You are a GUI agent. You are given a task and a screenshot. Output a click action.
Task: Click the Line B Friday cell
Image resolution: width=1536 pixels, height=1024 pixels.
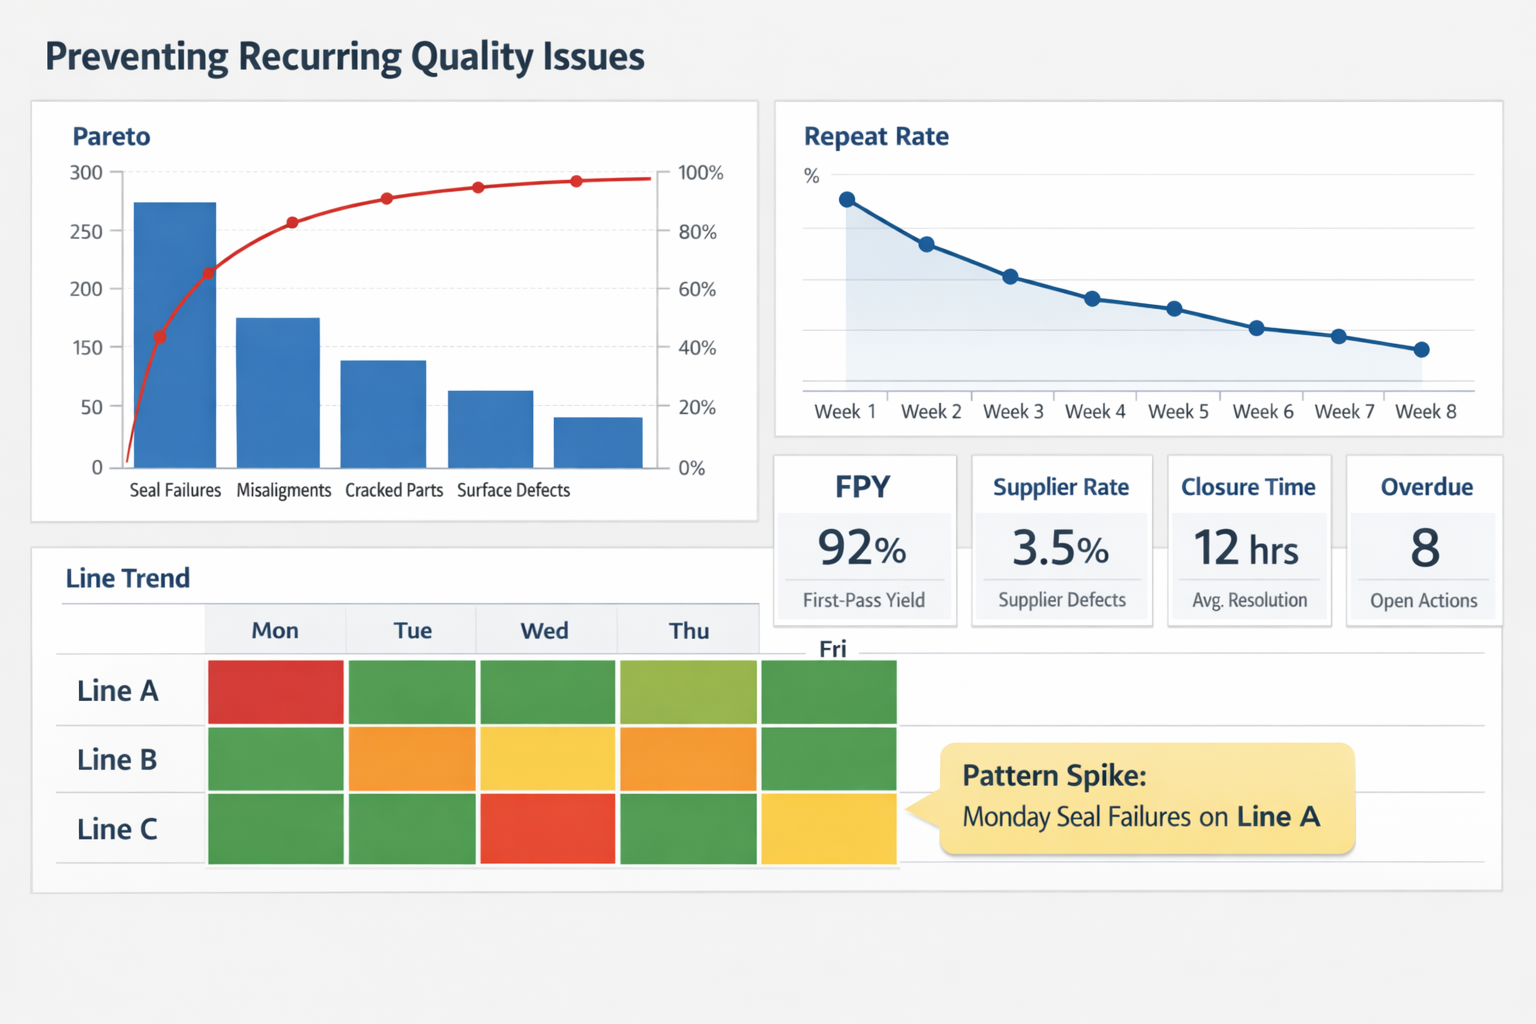point(829,759)
